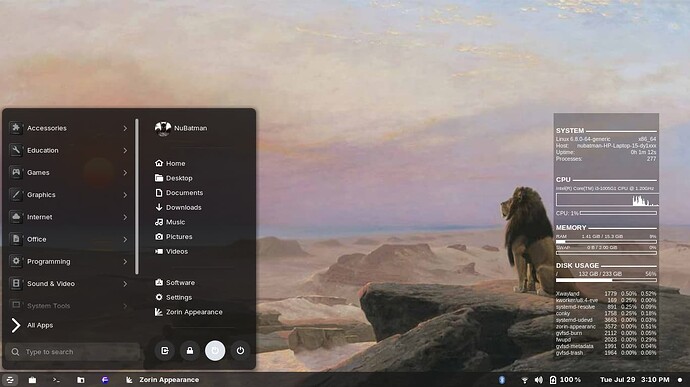Open the Wi-Fi network indicator
The image size is (690, 387).
point(525,380)
